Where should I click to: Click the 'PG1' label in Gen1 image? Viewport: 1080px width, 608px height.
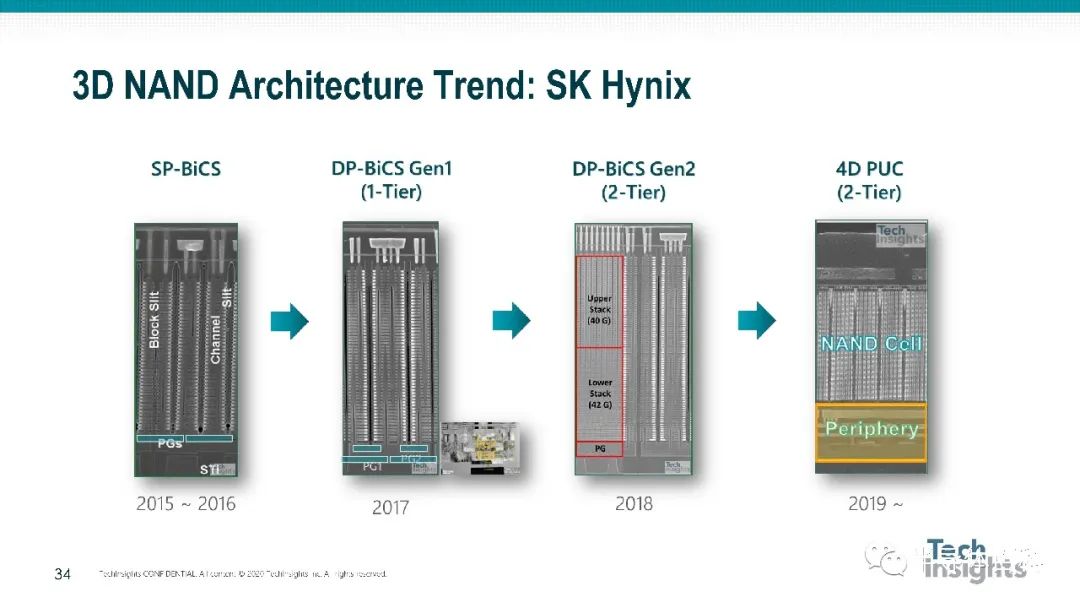coord(372,466)
